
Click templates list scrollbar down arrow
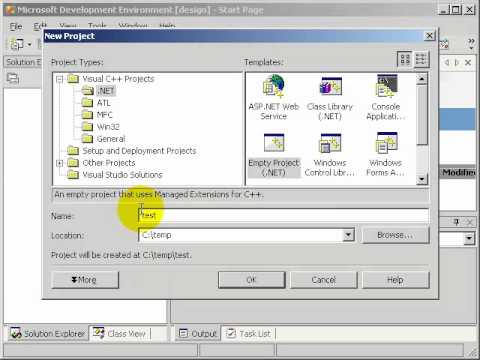[422, 179]
